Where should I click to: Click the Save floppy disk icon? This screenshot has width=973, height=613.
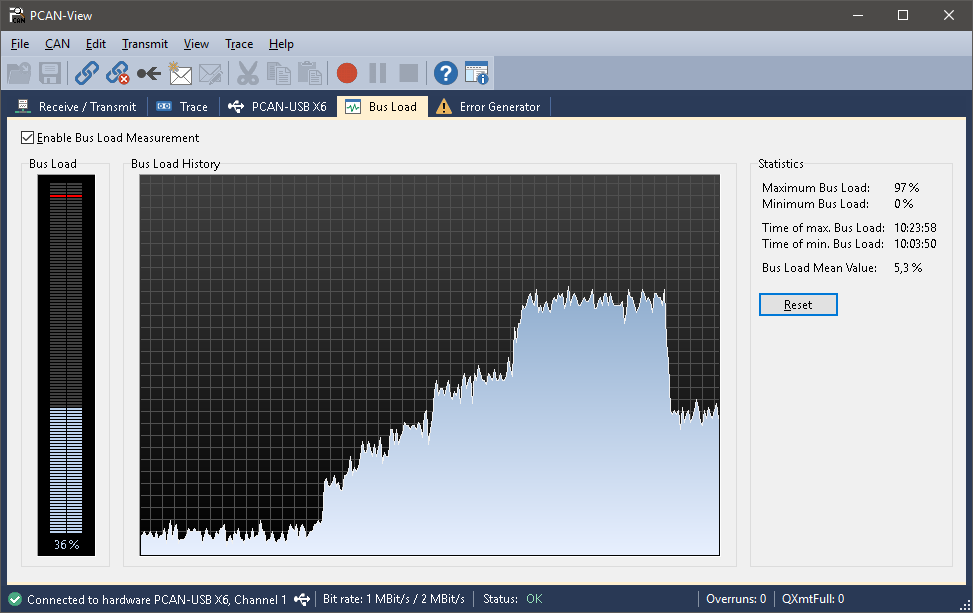coord(50,73)
